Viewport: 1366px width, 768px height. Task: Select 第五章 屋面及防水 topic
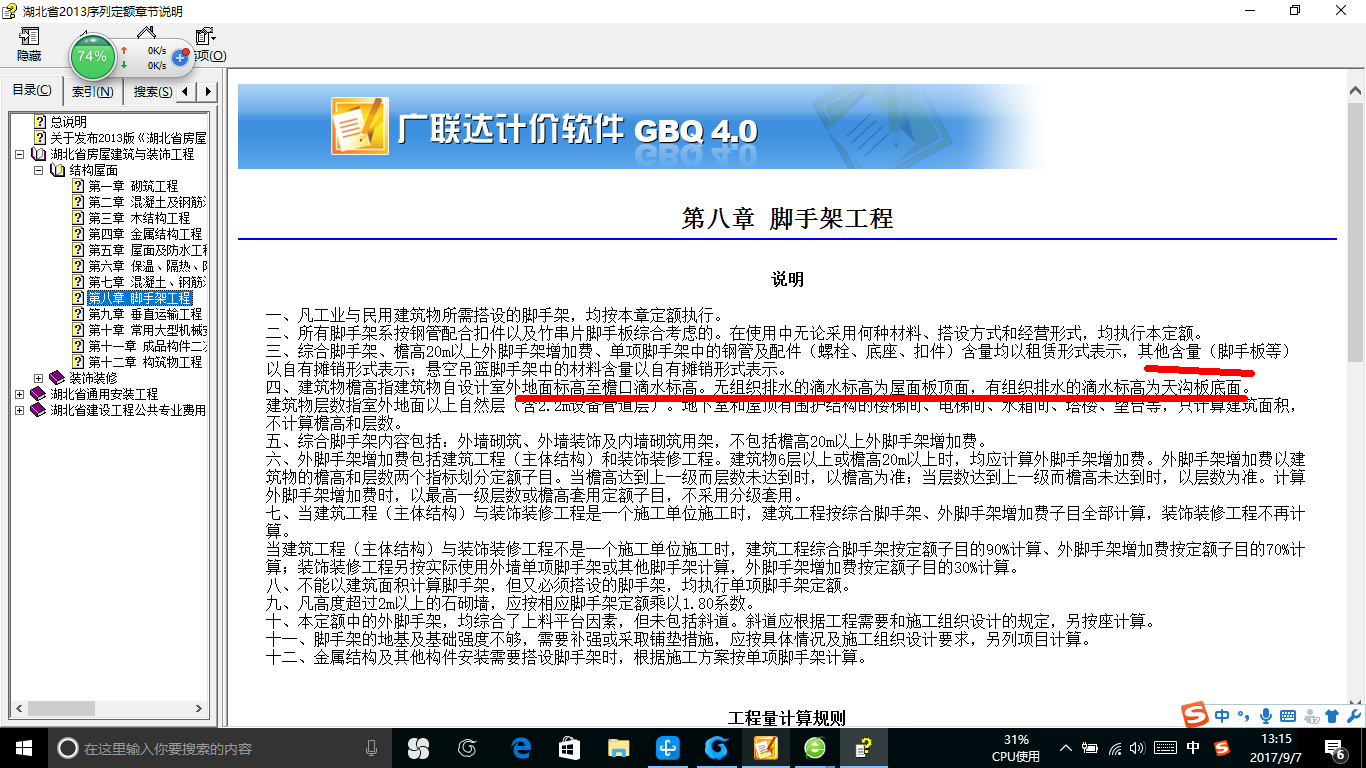tap(147, 250)
